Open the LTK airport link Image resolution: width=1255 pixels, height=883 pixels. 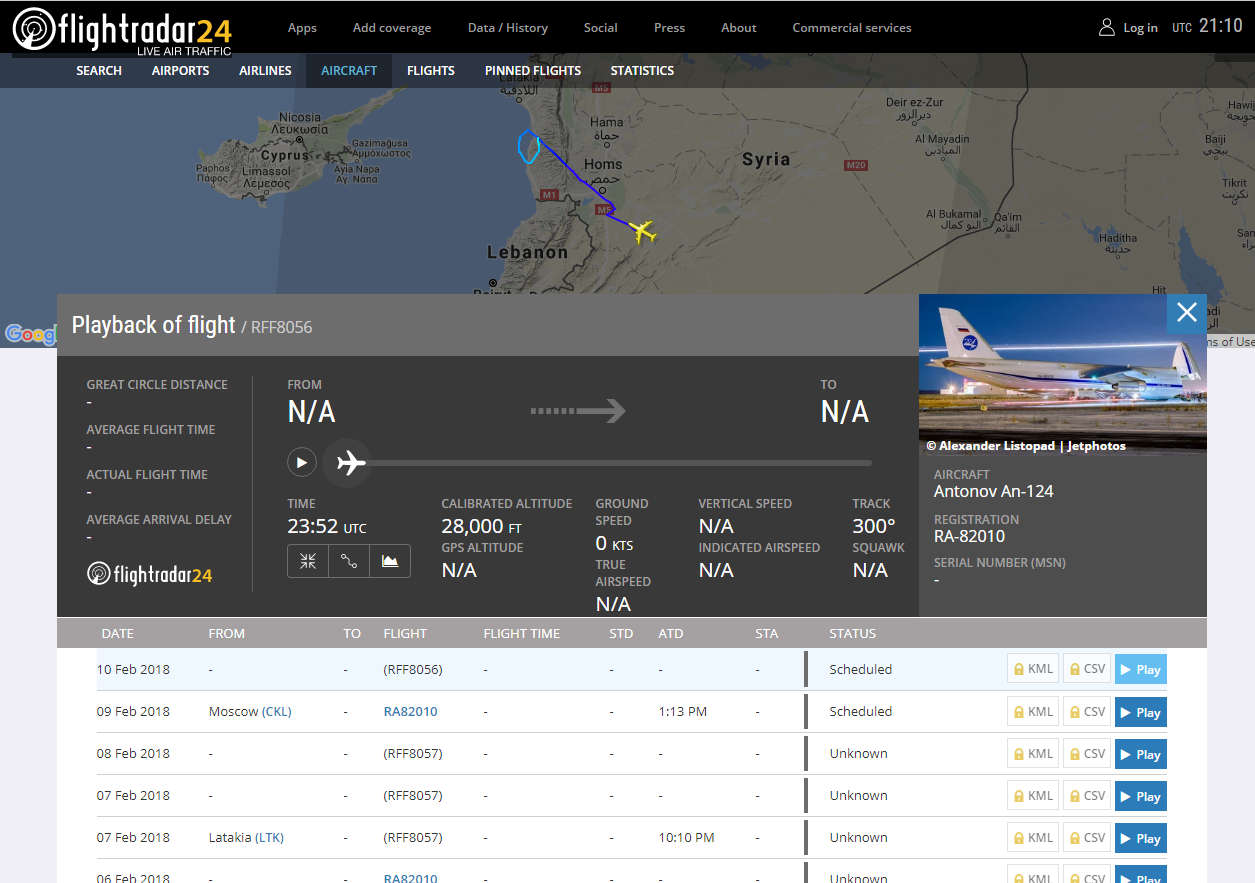pyautogui.click(x=270, y=838)
